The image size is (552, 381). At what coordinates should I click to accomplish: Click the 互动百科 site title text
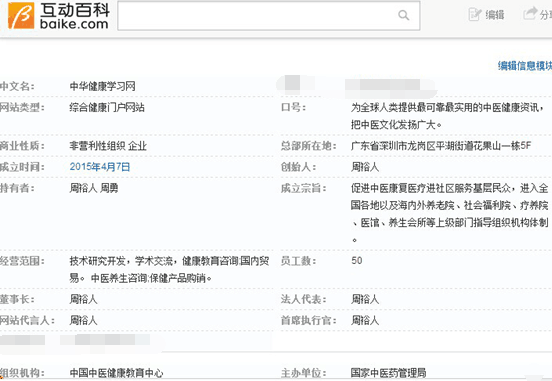pyautogui.click(x=74, y=10)
